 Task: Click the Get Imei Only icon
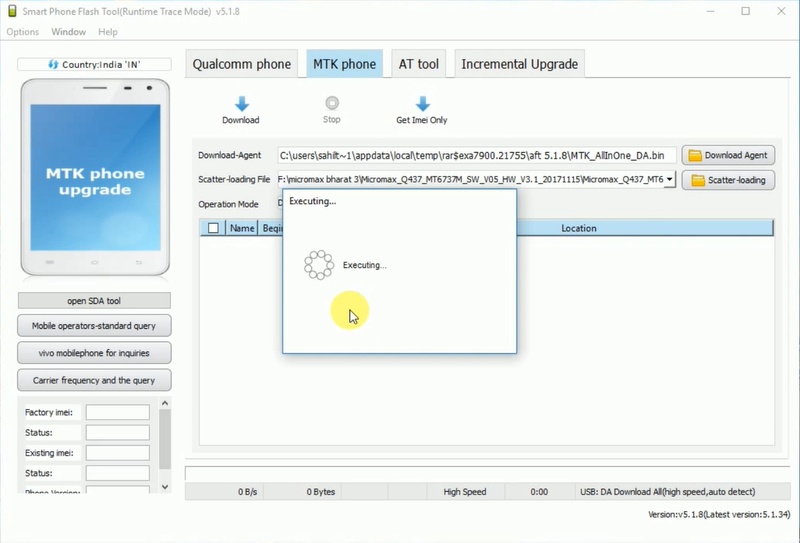click(422, 104)
